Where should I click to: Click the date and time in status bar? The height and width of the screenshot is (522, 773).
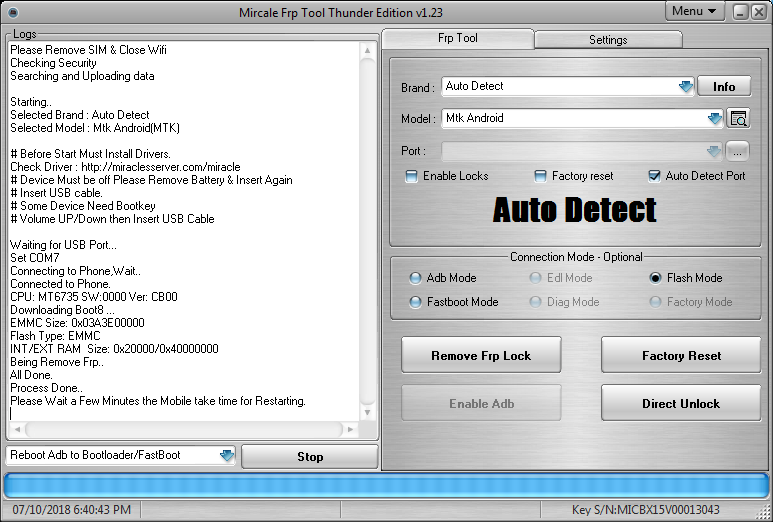[x=72, y=510]
